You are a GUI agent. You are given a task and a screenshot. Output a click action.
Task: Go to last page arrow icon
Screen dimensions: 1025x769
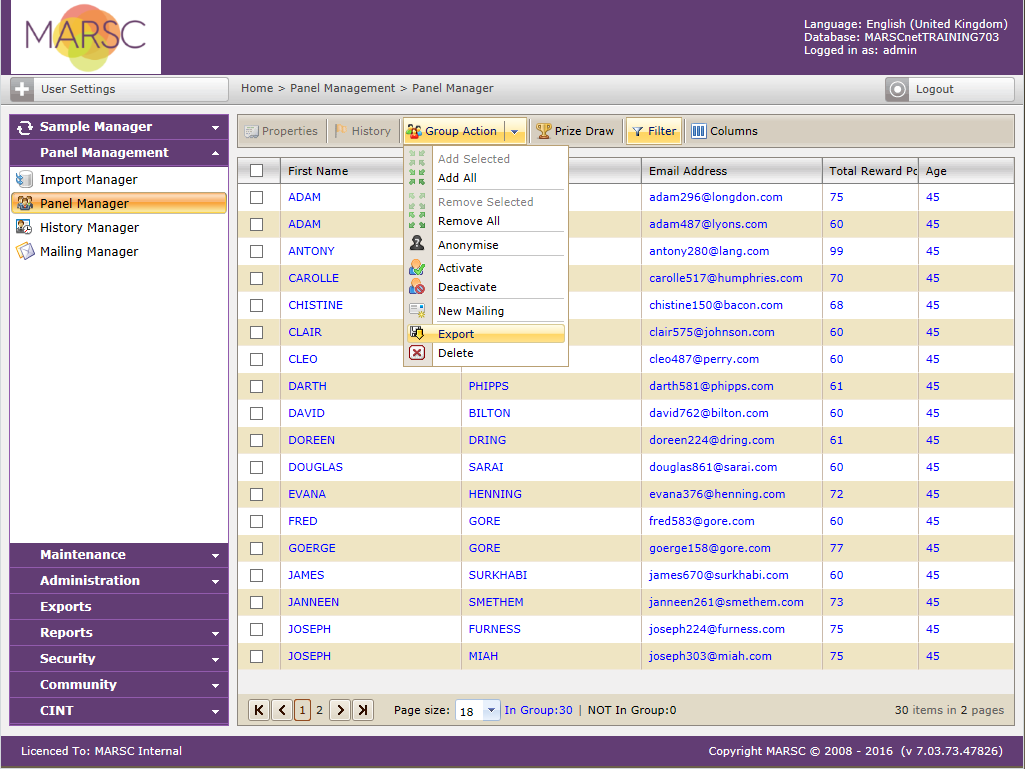[x=363, y=710]
